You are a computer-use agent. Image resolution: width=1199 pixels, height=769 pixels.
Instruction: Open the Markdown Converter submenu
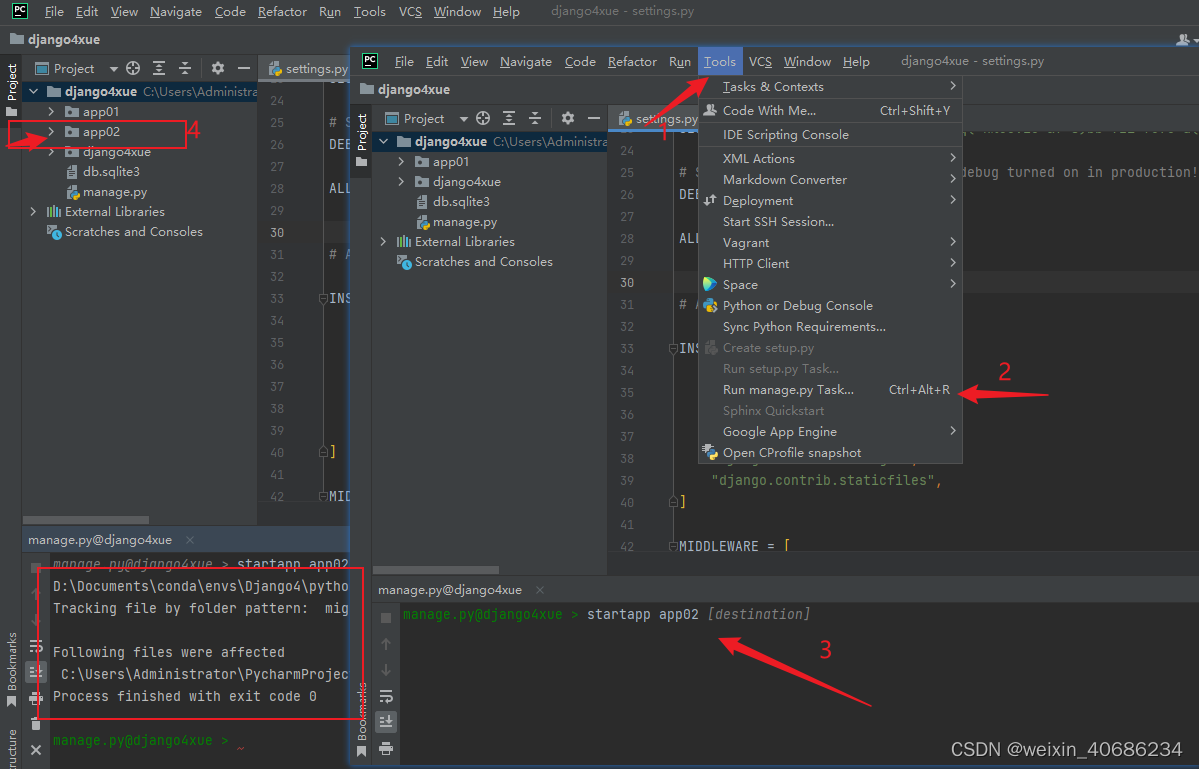click(830, 180)
